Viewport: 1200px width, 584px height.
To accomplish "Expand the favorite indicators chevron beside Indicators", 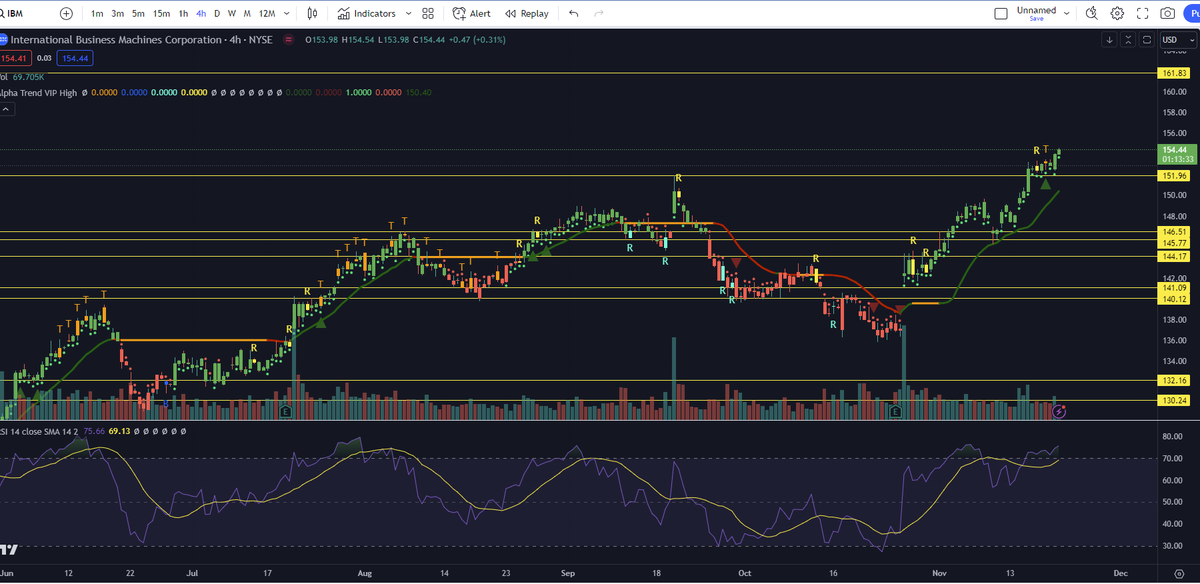I will (x=407, y=14).
